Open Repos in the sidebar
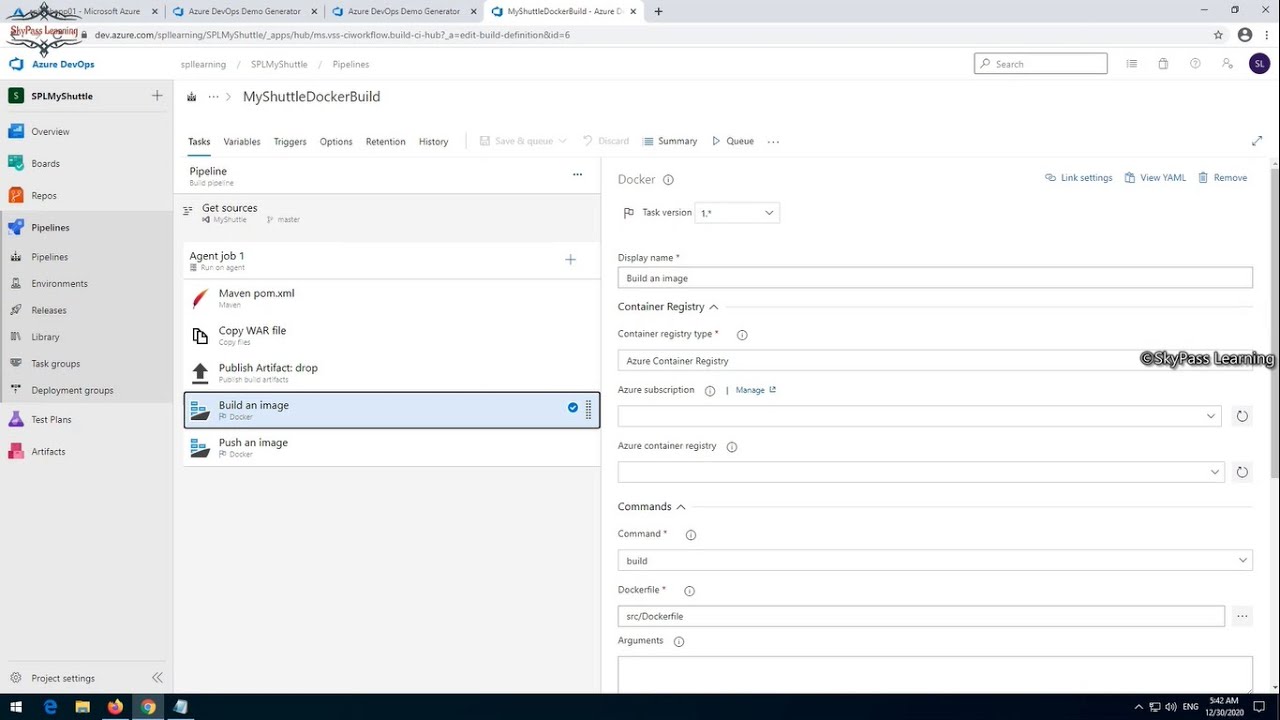This screenshot has width=1280, height=720. point(44,196)
